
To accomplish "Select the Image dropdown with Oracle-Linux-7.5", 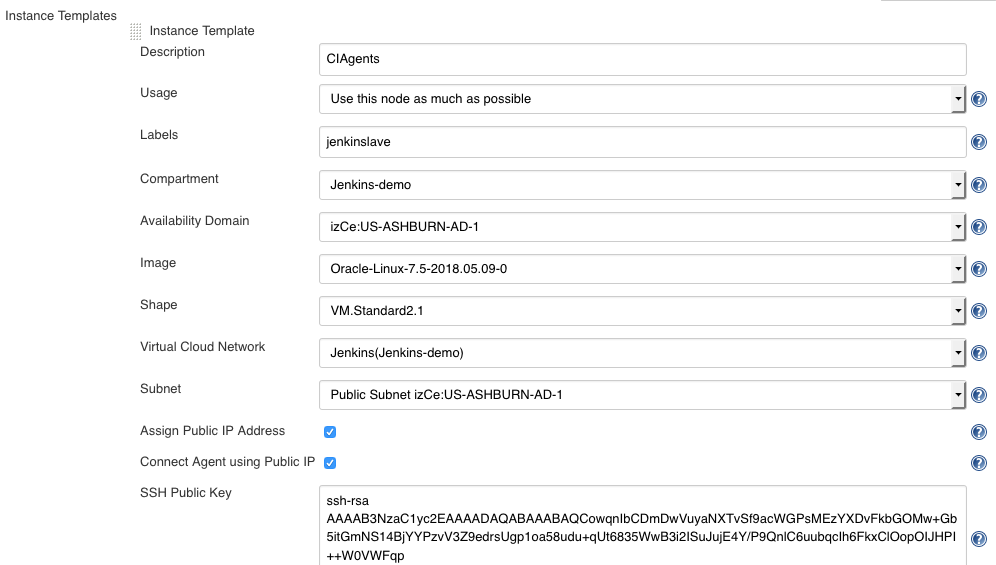I will (641, 269).
